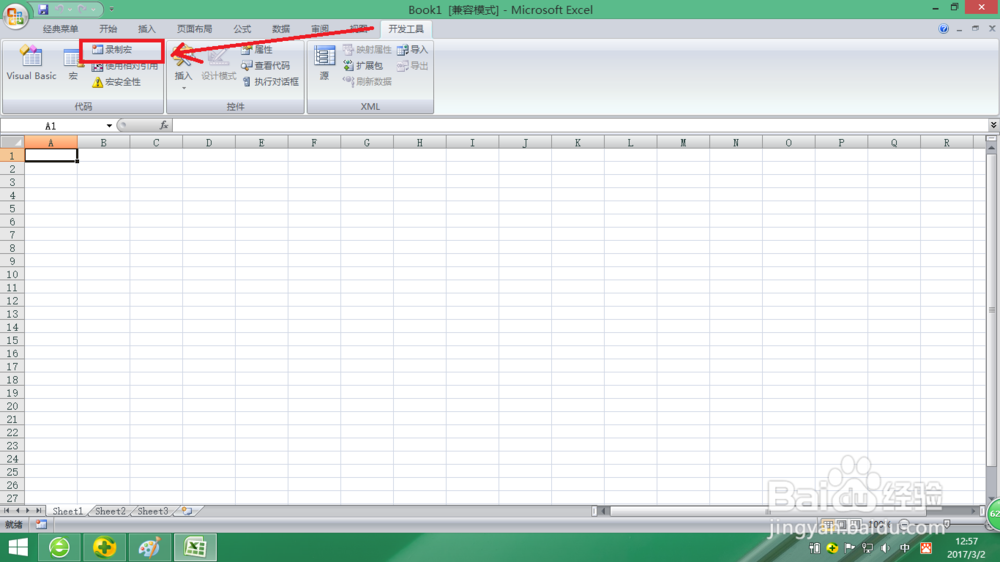Toggle 设计模式 design mode

pyautogui.click(x=219, y=64)
